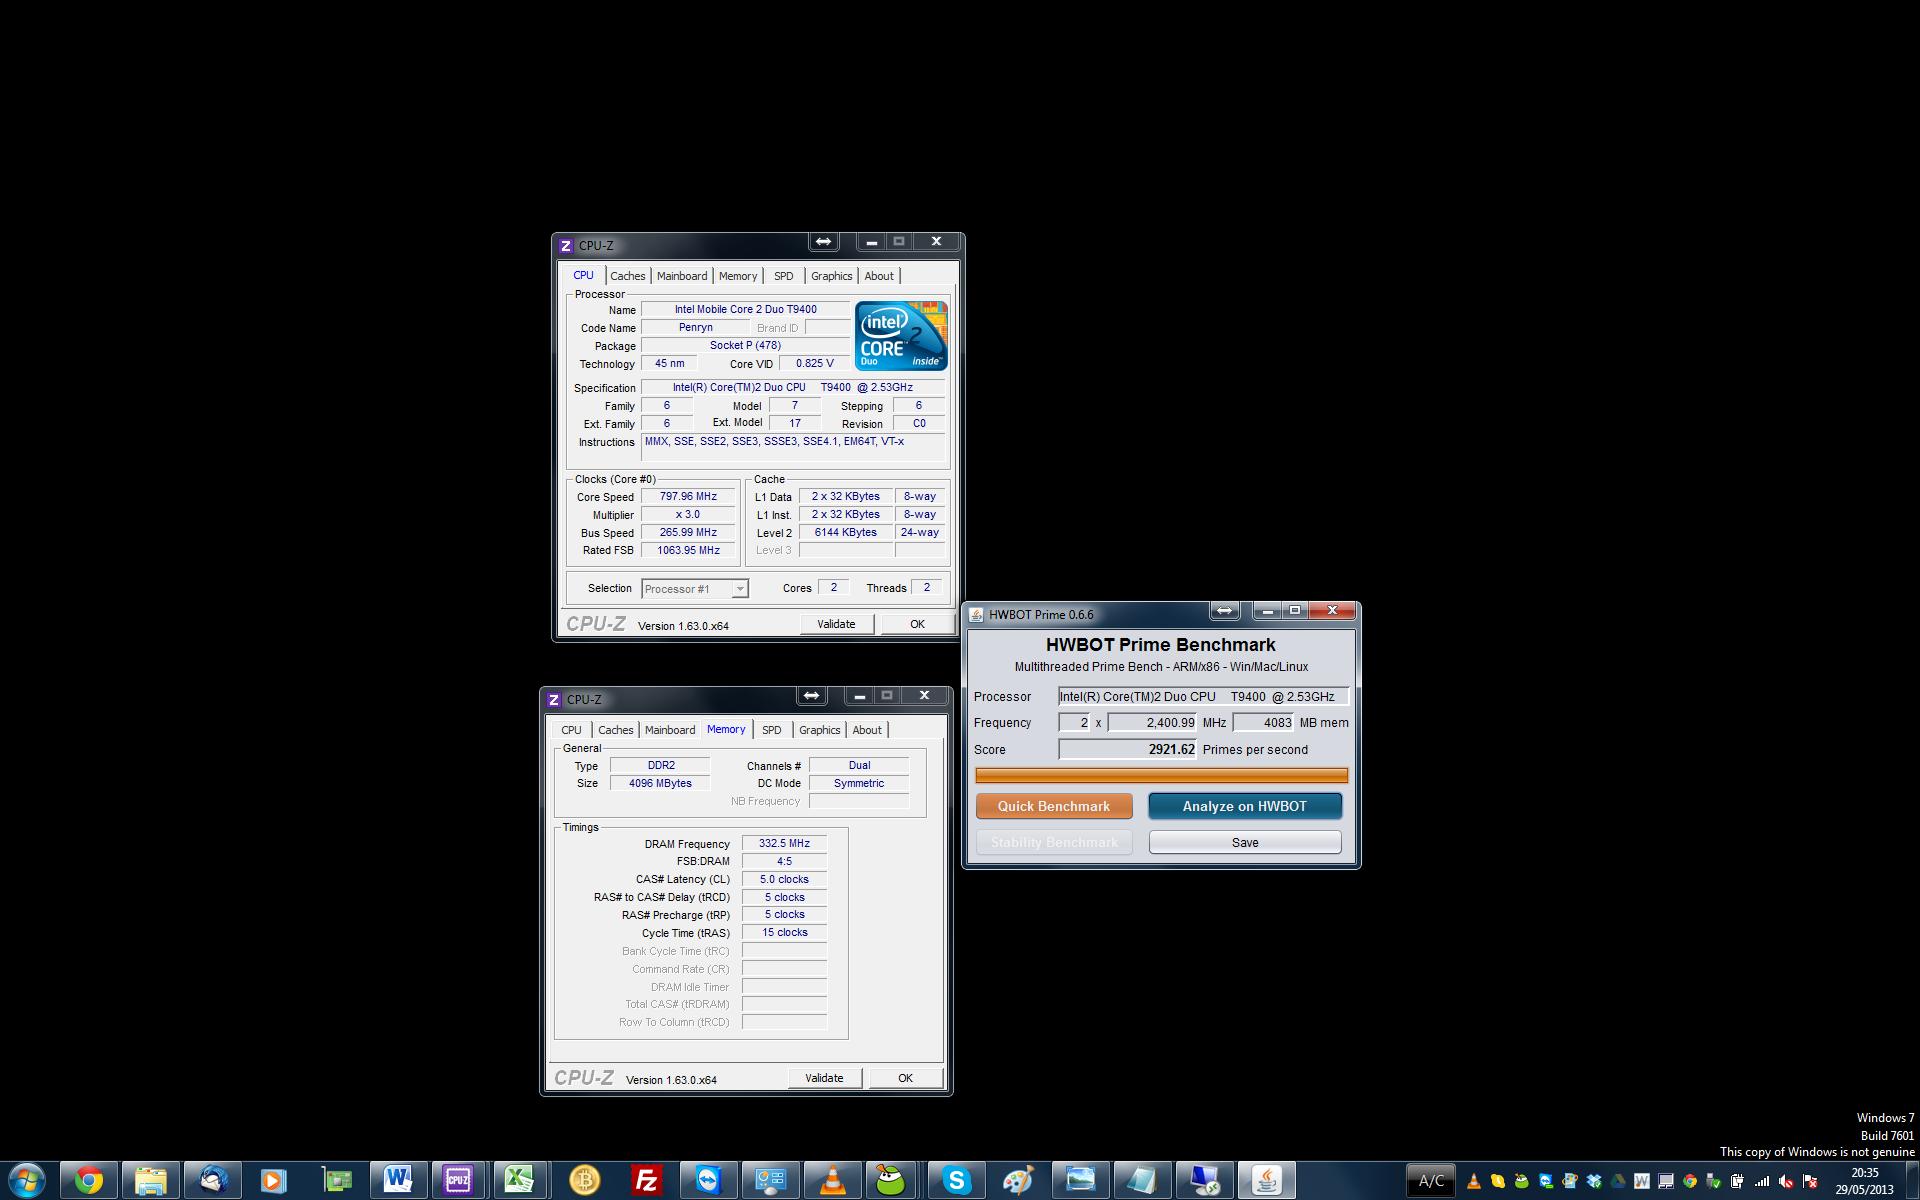
Task: Open SPD tab in upper CPU-Z window
Action: (x=784, y=276)
